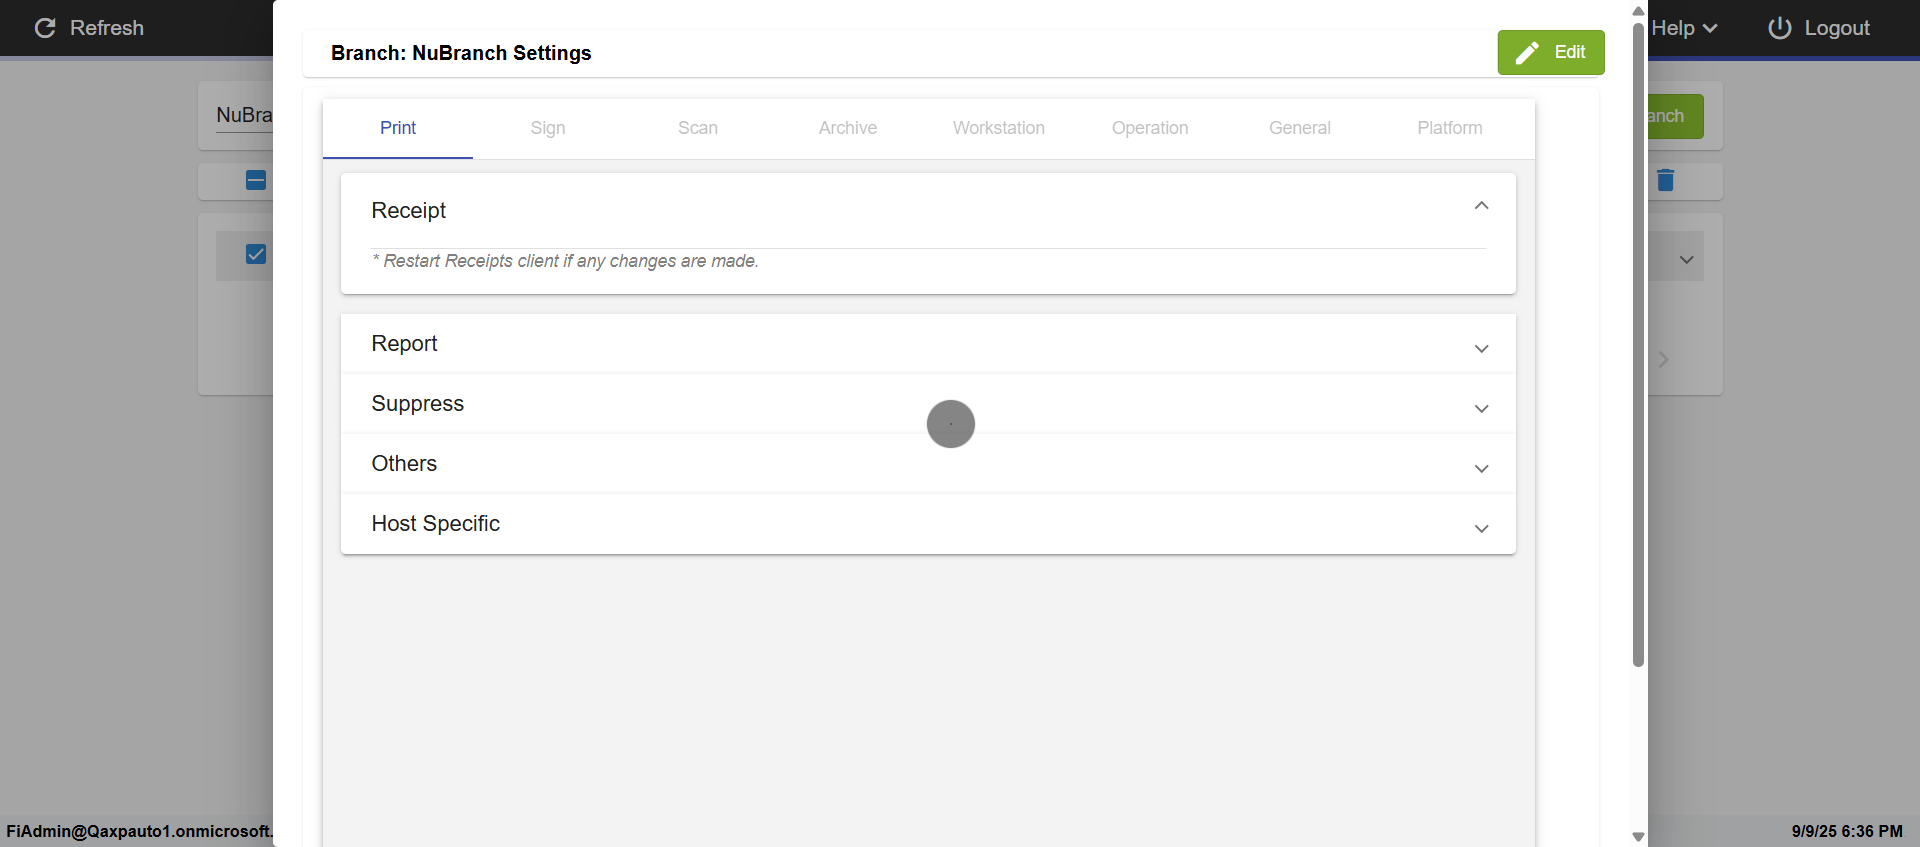Click the pencil icon on Edit button
Image resolution: width=1920 pixels, height=847 pixels.
point(1527,53)
